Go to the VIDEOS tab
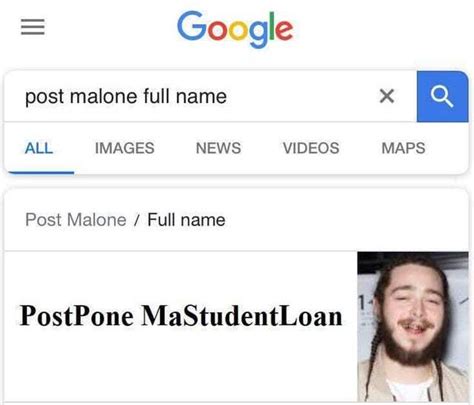474x405 pixels. coord(311,148)
